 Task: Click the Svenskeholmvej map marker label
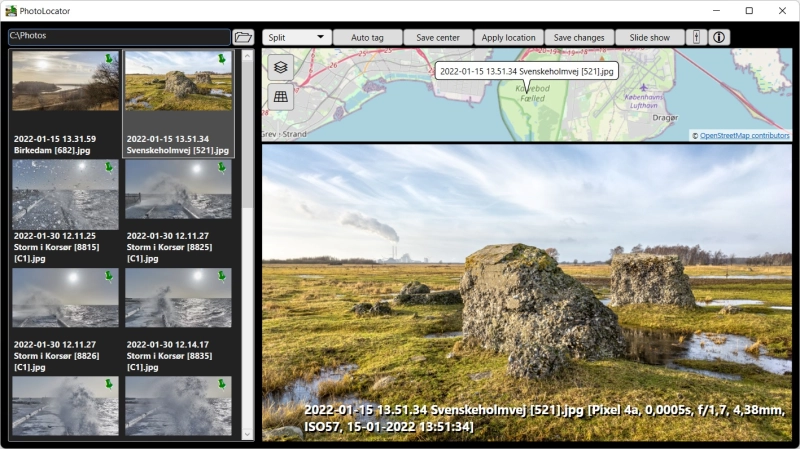(x=526, y=71)
